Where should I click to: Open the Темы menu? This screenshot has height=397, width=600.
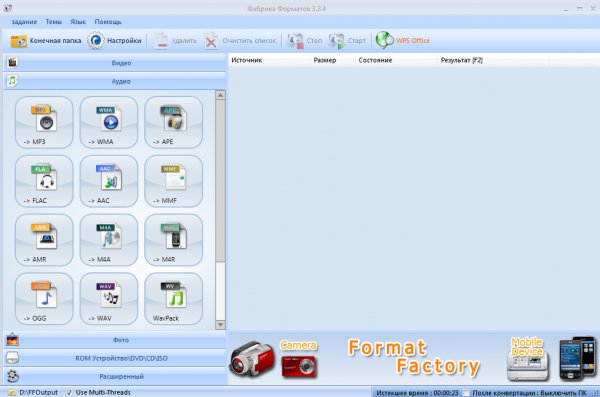click(54, 22)
